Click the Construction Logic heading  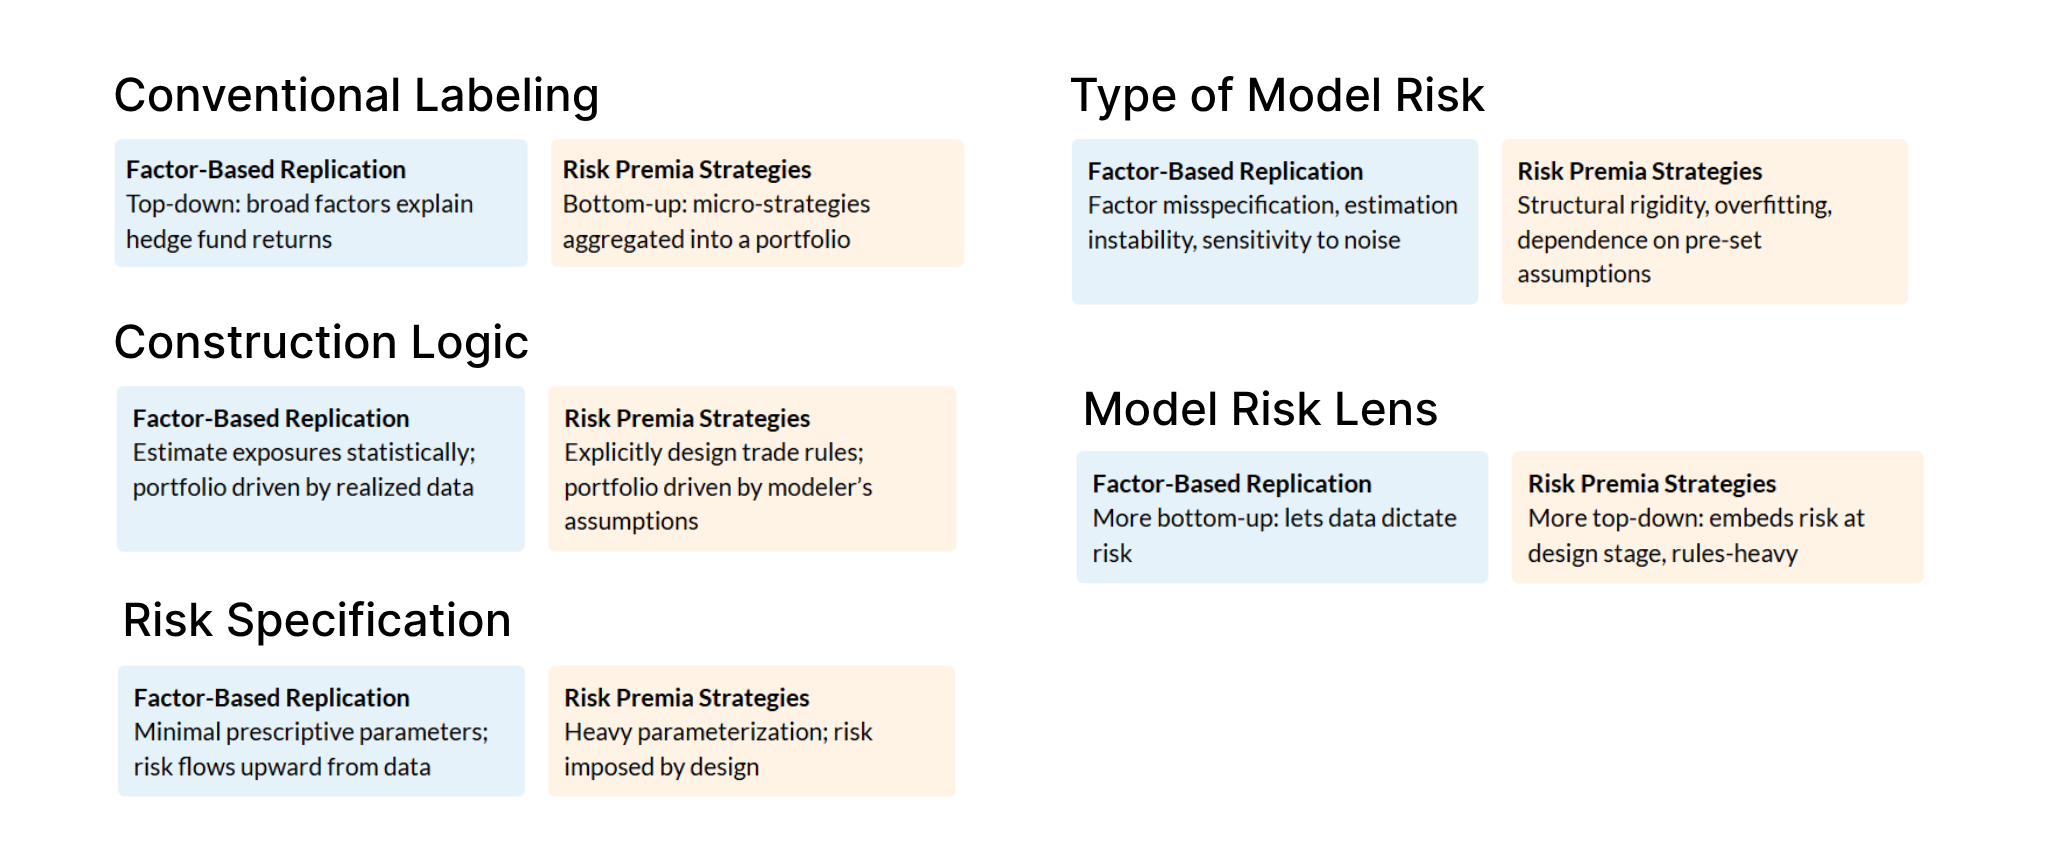[321, 343]
